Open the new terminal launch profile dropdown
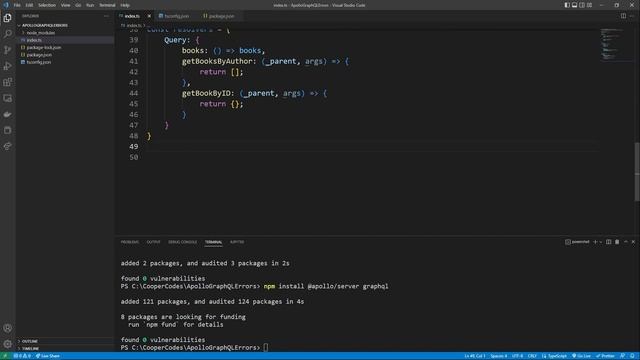This screenshot has width=640, height=360. click(601, 242)
